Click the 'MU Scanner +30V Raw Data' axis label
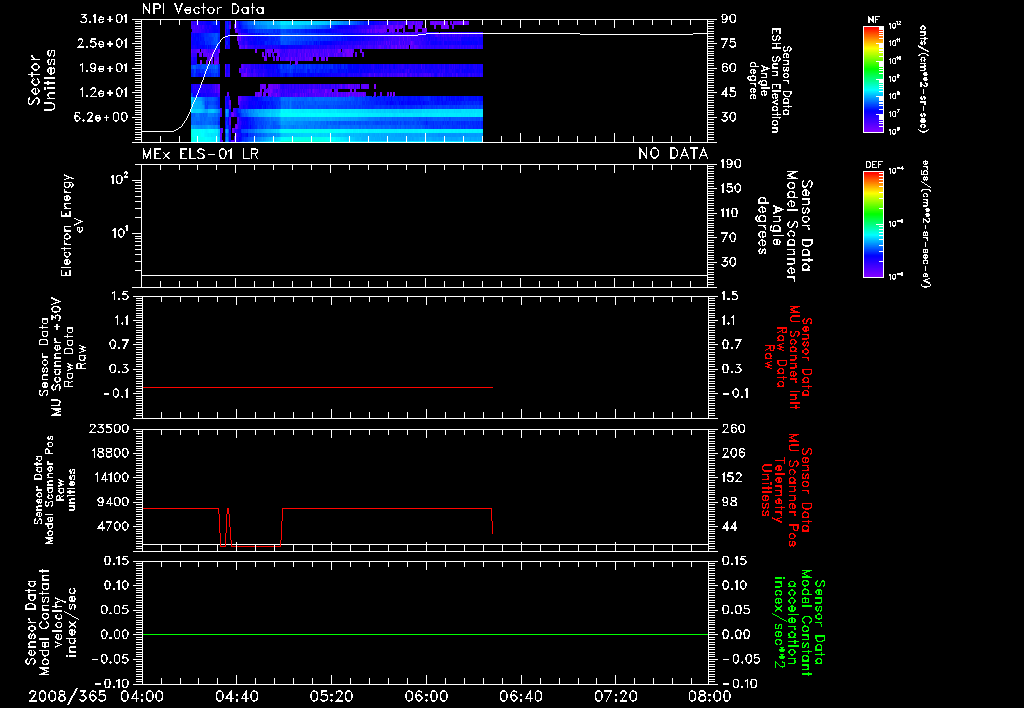 [x=62, y=357]
